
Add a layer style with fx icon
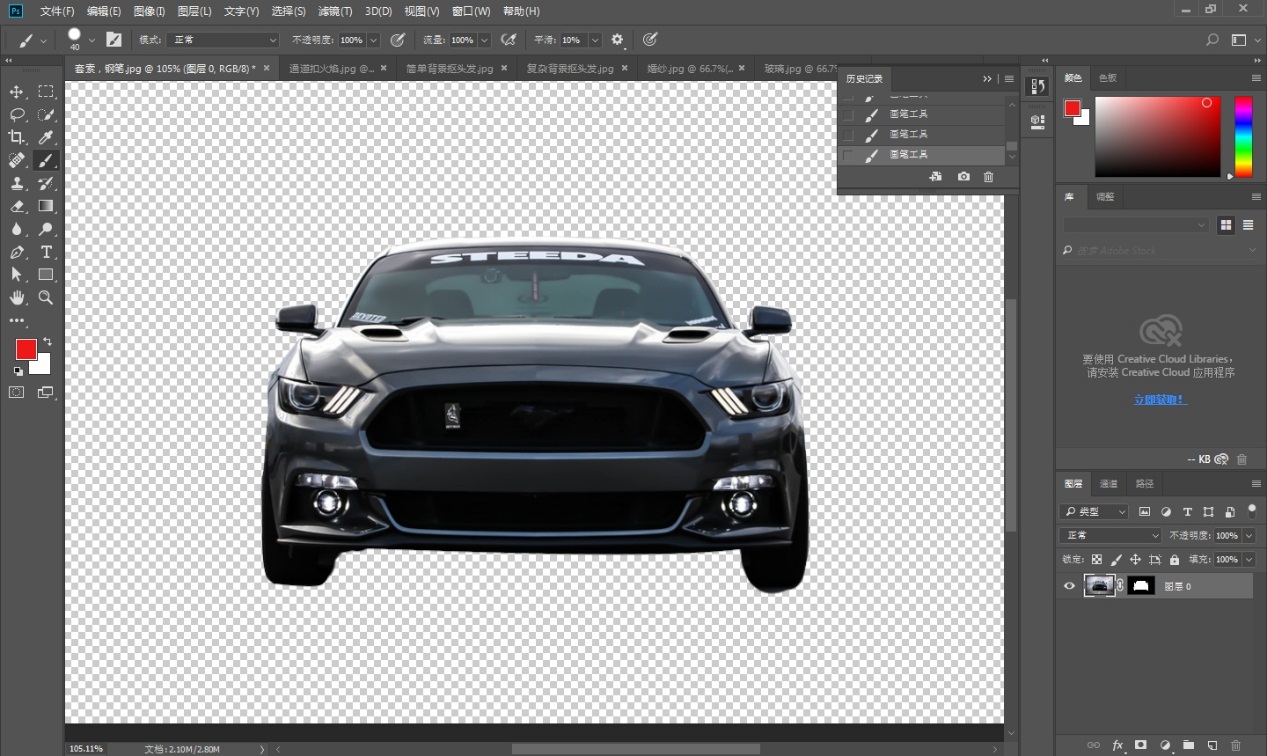coord(1118,745)
